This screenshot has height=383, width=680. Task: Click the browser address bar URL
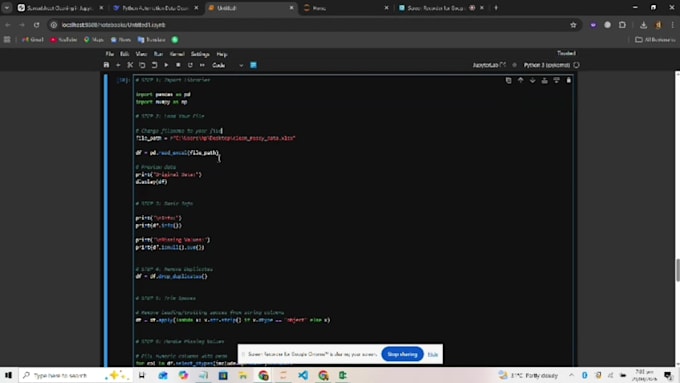click(113, 25)
